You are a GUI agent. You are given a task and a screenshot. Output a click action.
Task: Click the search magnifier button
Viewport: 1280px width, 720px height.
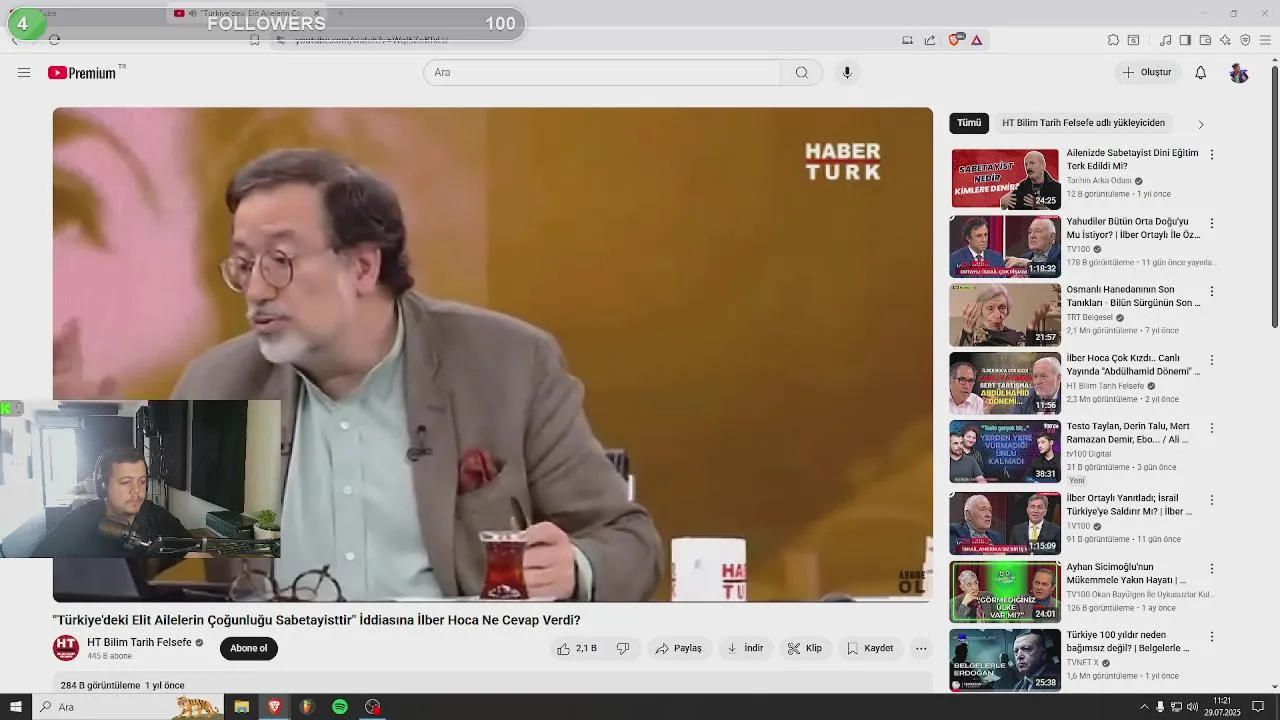pyautogui.click(x=802, y=72)
